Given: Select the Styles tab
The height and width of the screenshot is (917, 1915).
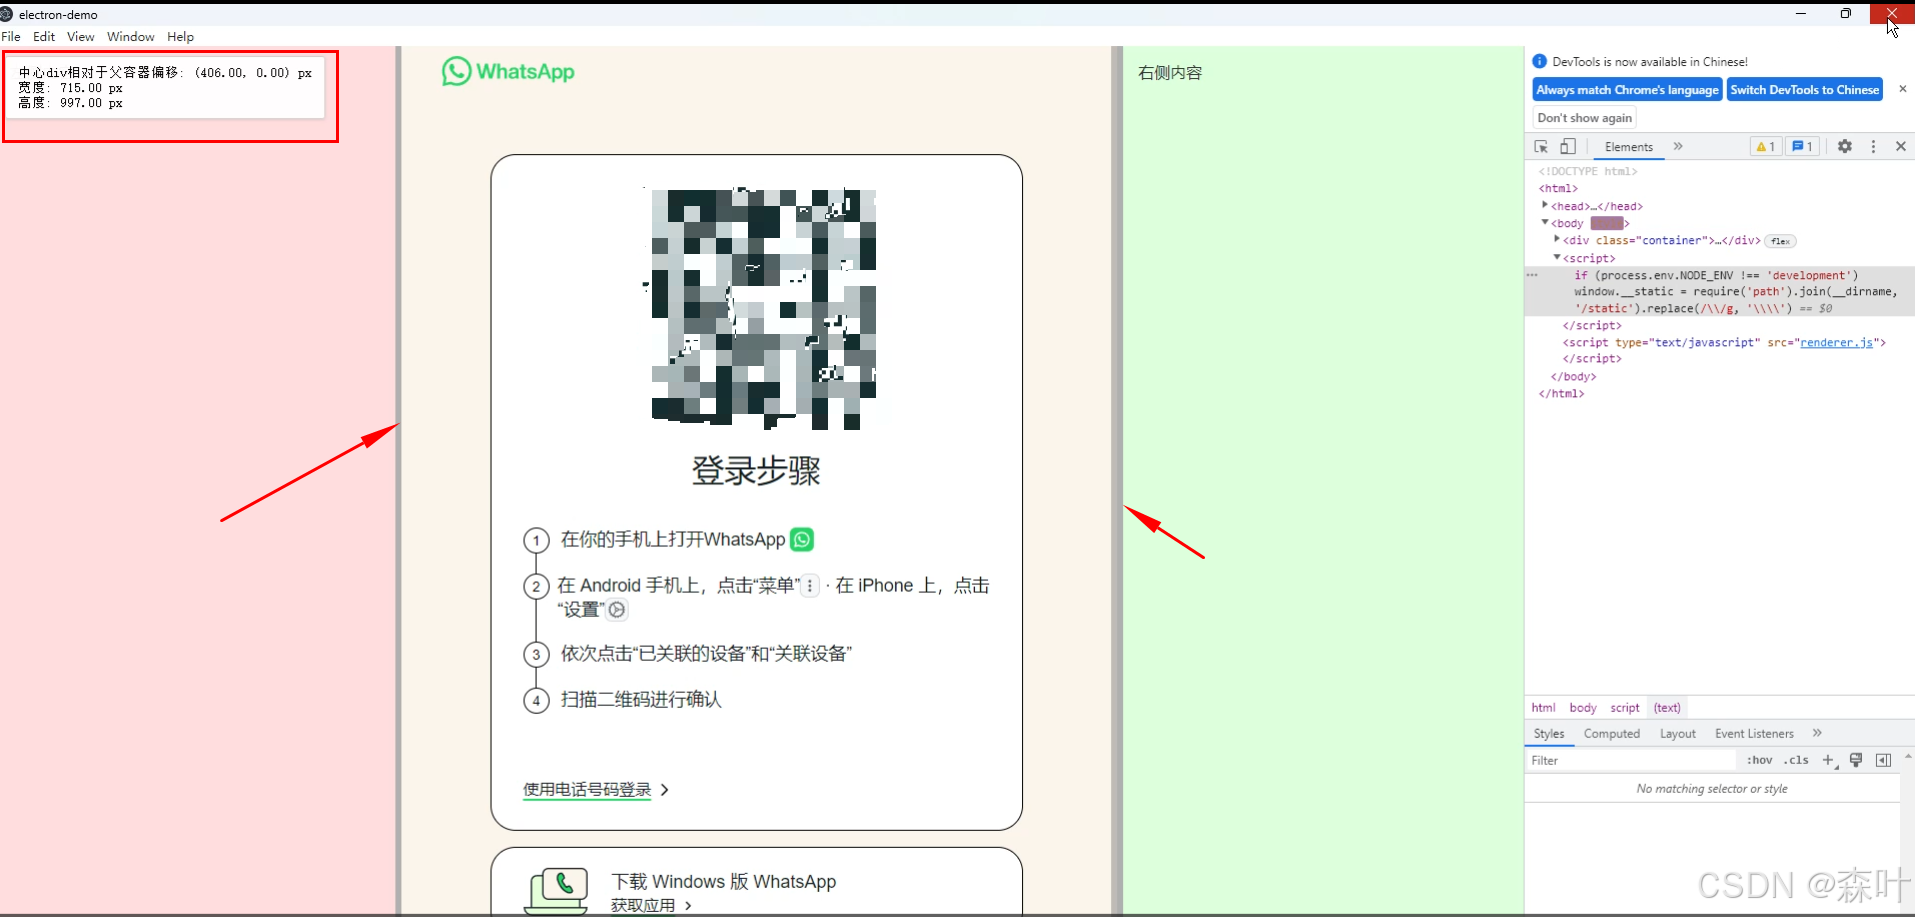Looking at the screenshot, I should tap(1549, 733).
